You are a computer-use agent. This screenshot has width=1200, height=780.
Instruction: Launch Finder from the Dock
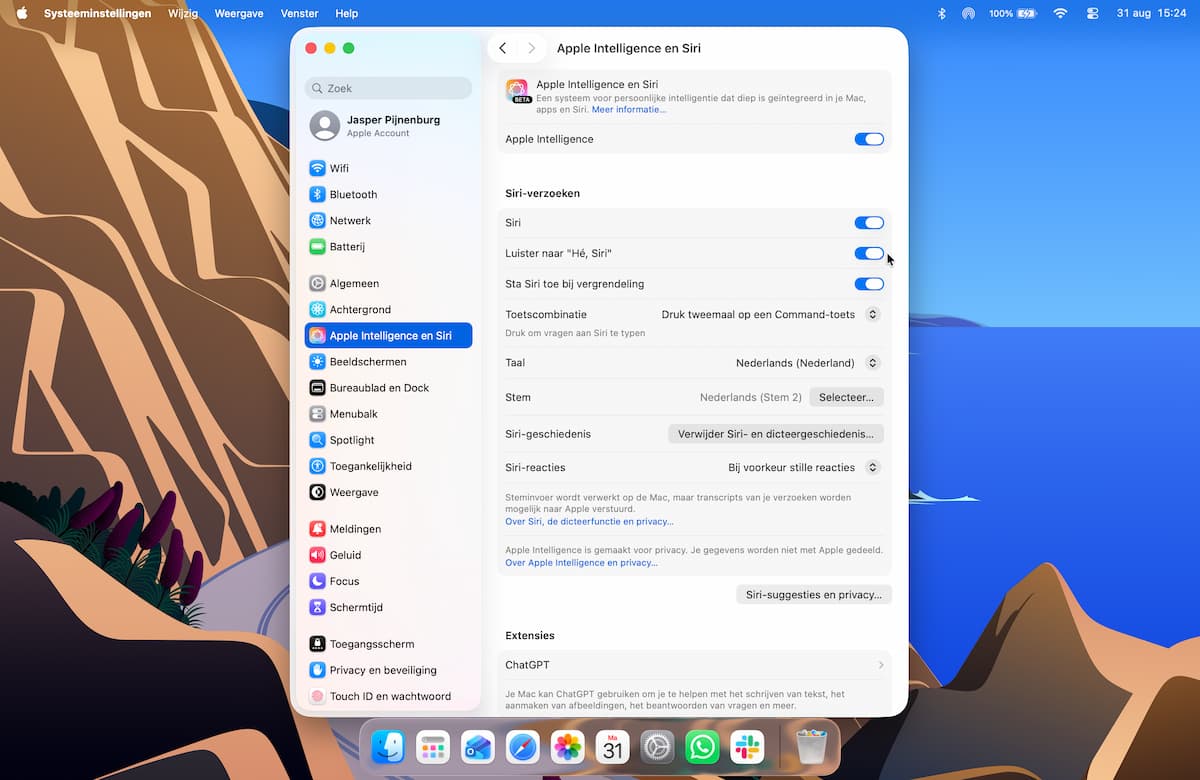click(x=387, y=747)
